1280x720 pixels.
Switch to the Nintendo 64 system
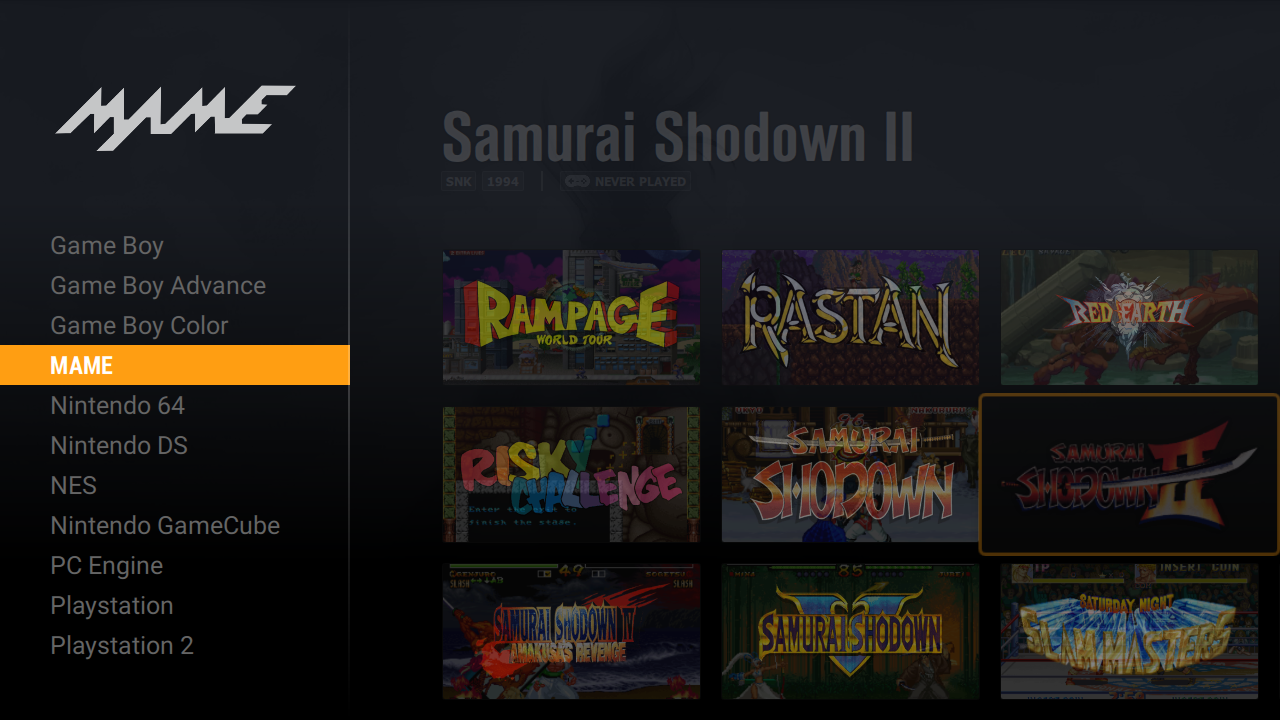118,405
